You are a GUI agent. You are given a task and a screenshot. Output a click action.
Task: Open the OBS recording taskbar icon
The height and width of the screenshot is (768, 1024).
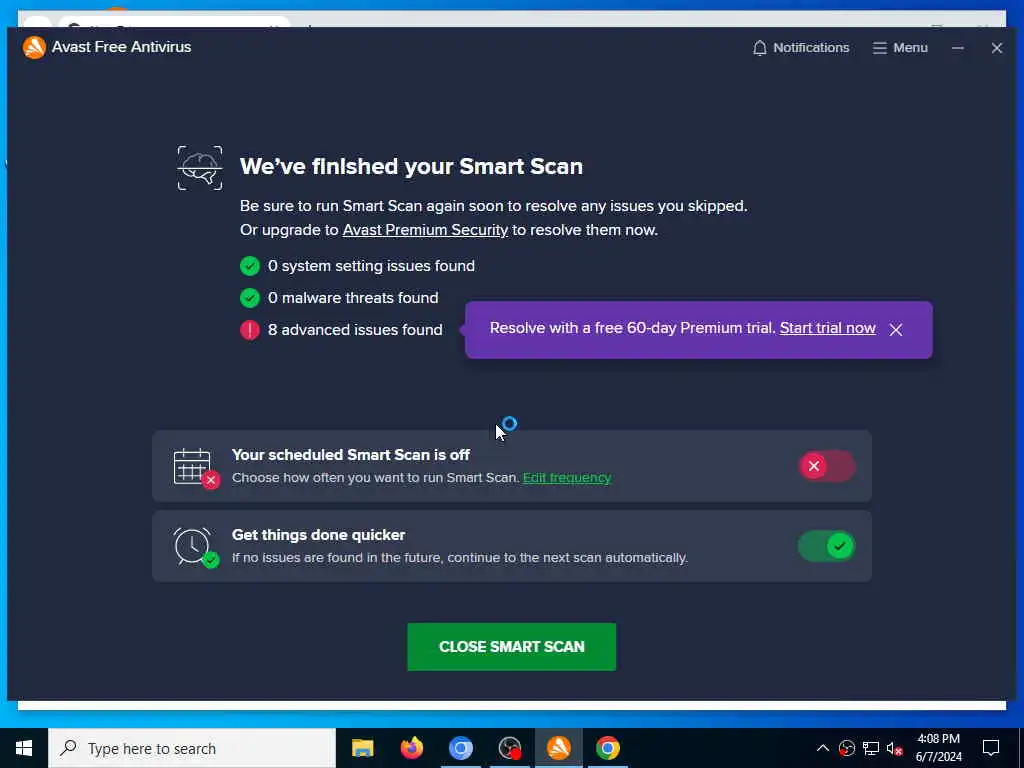point(509,748)
